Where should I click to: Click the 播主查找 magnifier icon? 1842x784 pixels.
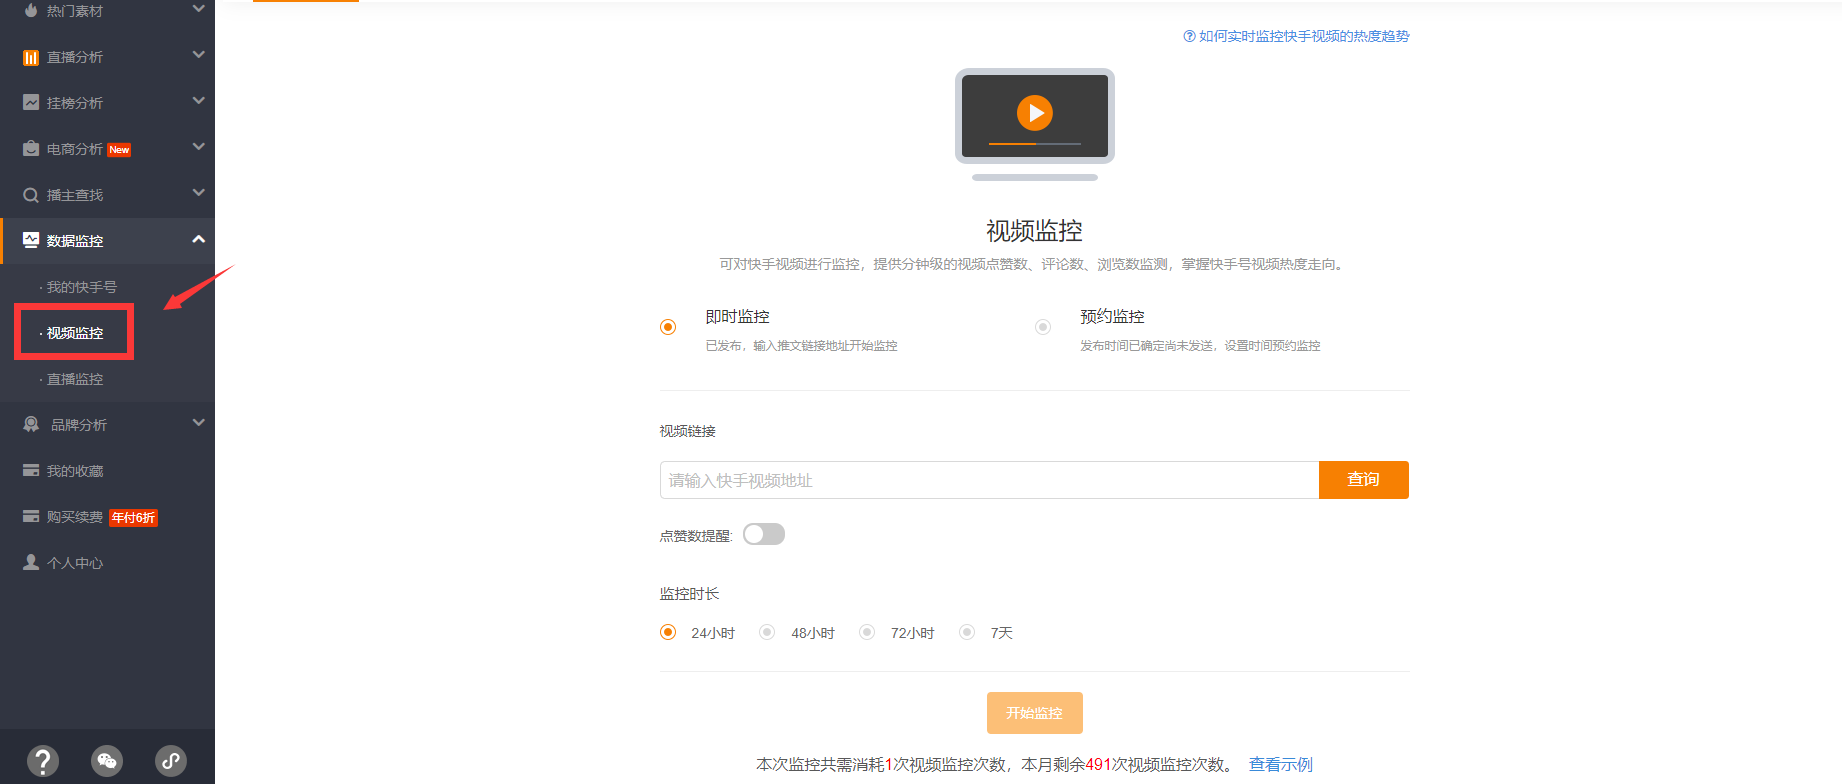pyautogui.click(x=31, y=195)
